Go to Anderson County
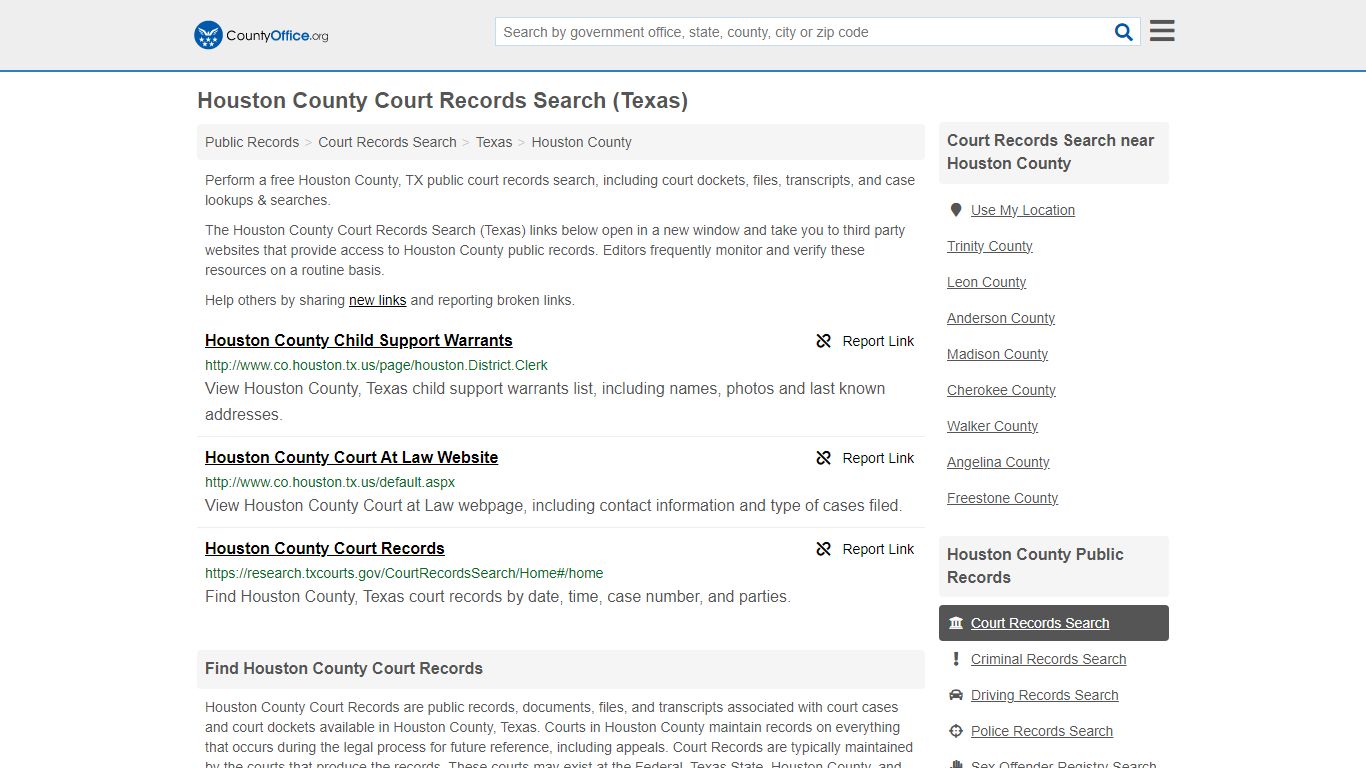Screen dimensions: 1366x768 [x=1001, y=318]
